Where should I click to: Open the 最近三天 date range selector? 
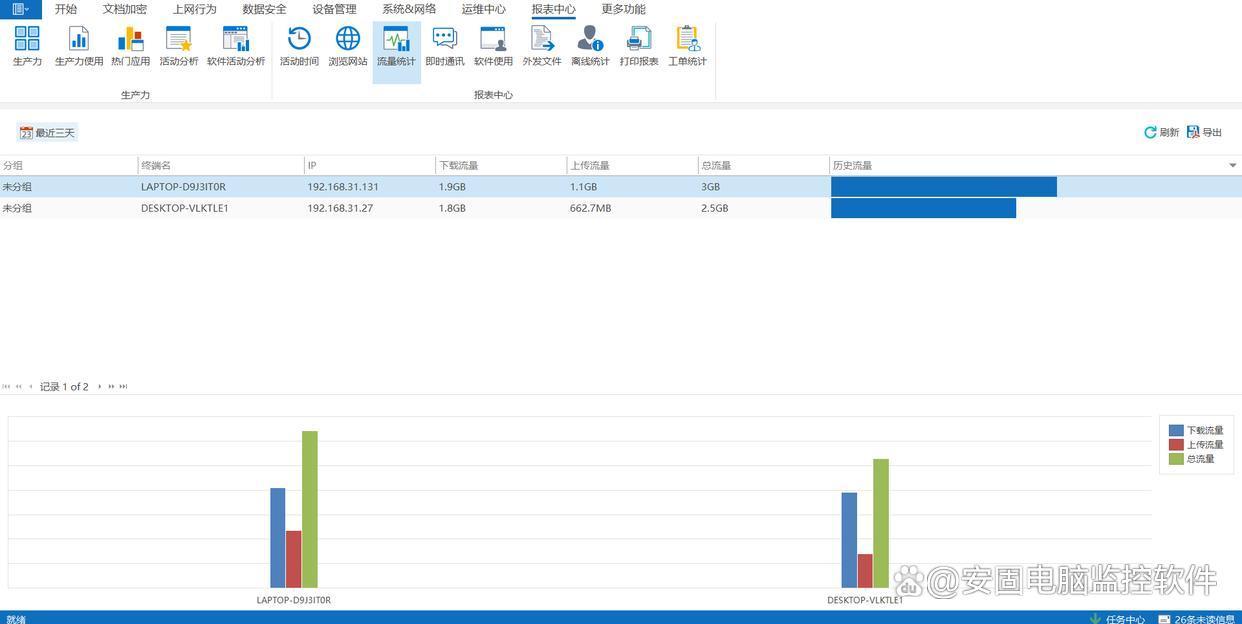(47, 132)
